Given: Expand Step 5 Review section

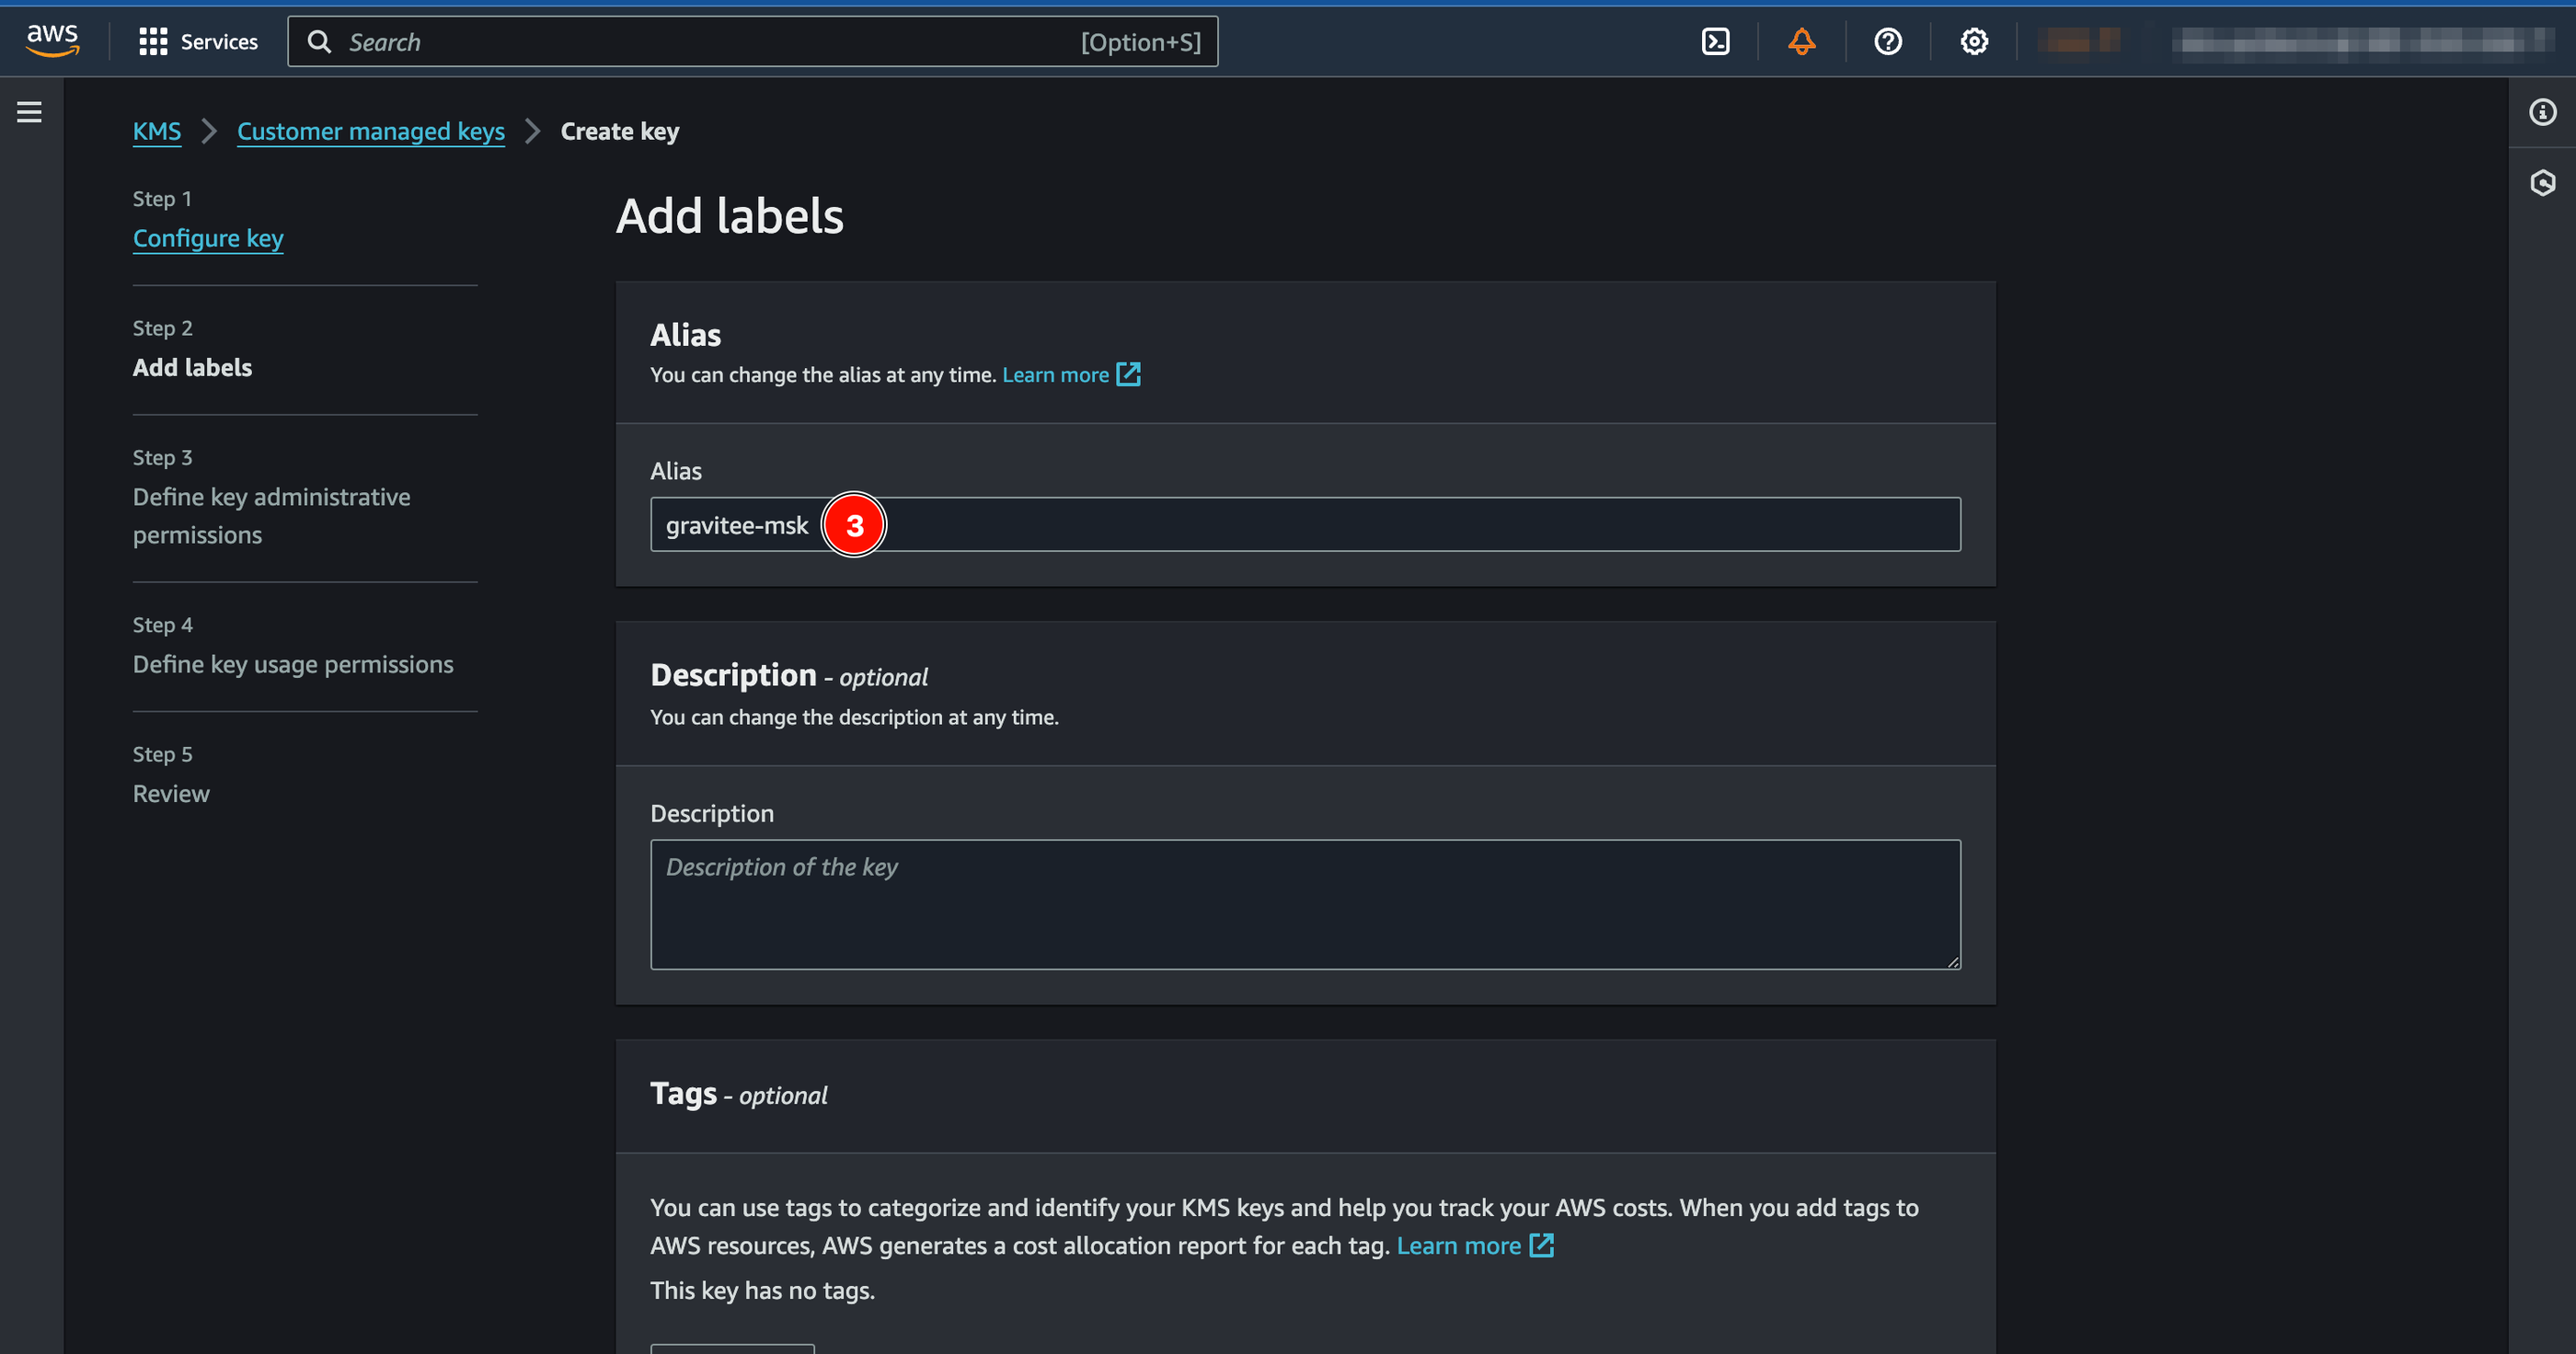Looking at the screenshot, I should 172,792.
